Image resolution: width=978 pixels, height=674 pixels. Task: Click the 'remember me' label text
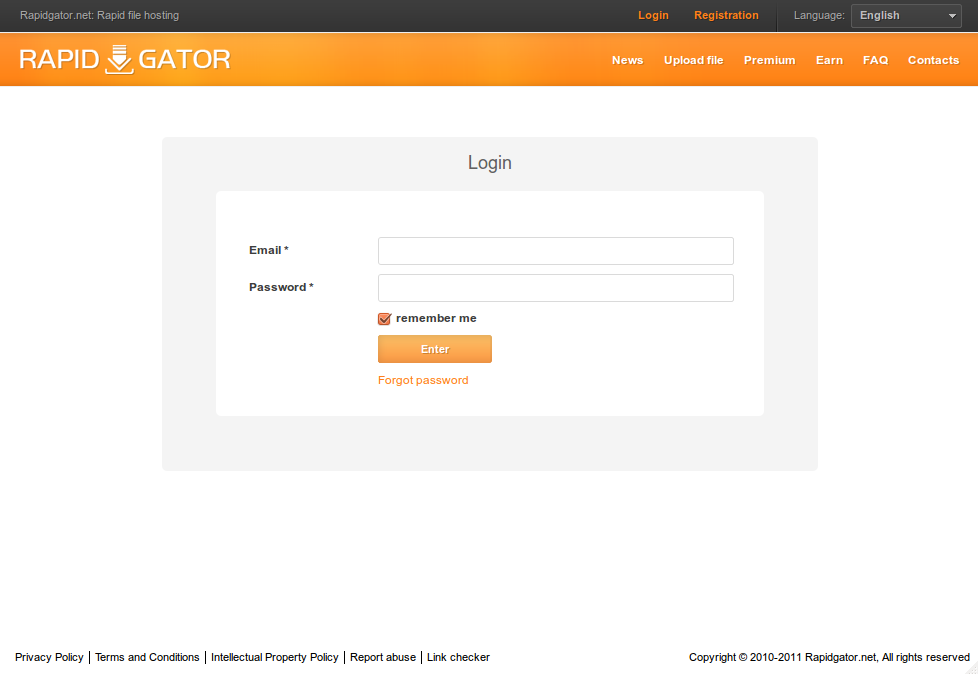coord(436,318)
